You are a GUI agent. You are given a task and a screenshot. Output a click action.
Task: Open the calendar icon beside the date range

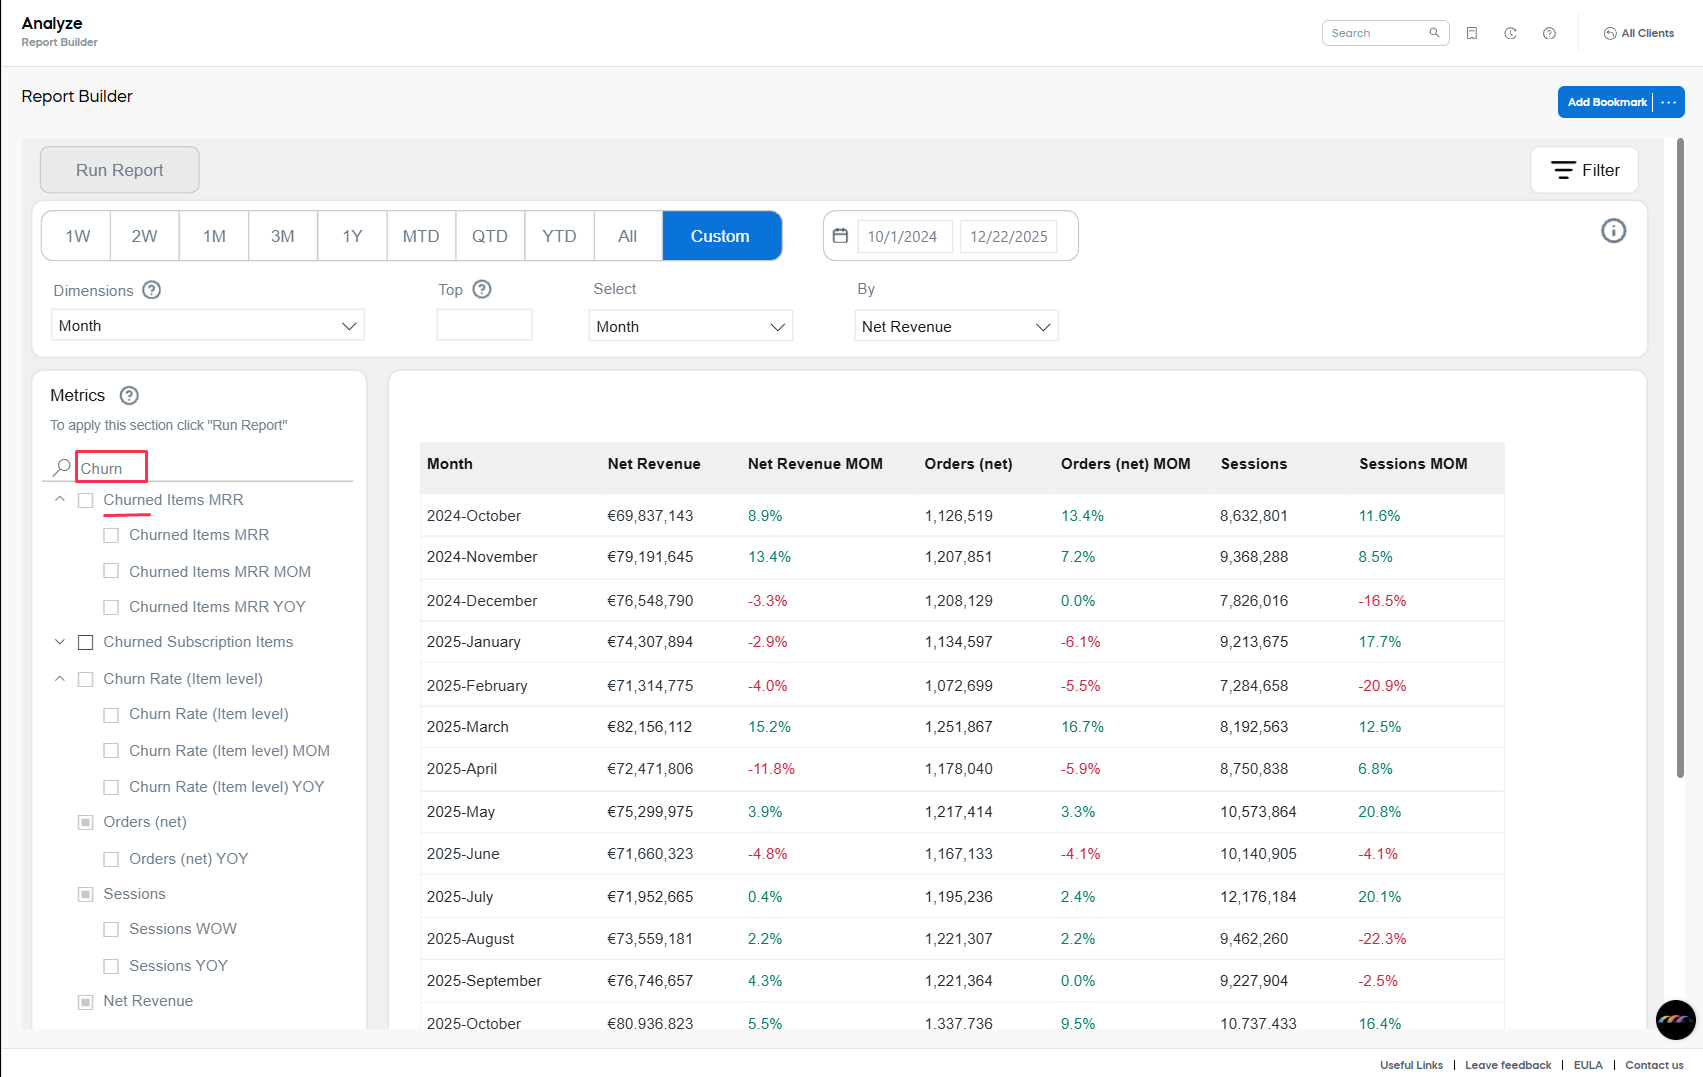(x=839, y=235)
